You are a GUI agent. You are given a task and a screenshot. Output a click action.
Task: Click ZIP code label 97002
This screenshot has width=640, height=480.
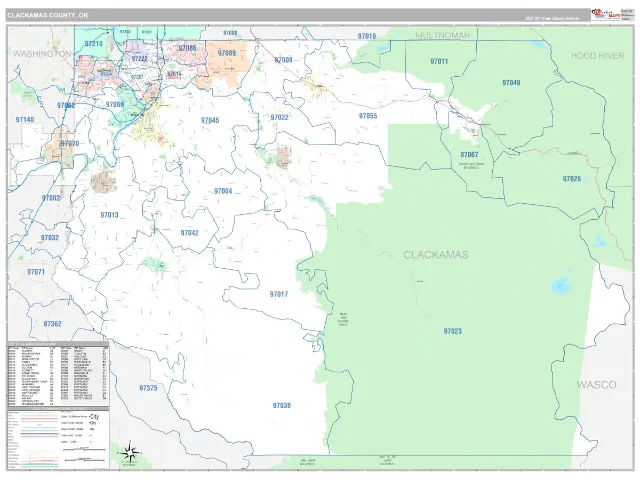51,198
